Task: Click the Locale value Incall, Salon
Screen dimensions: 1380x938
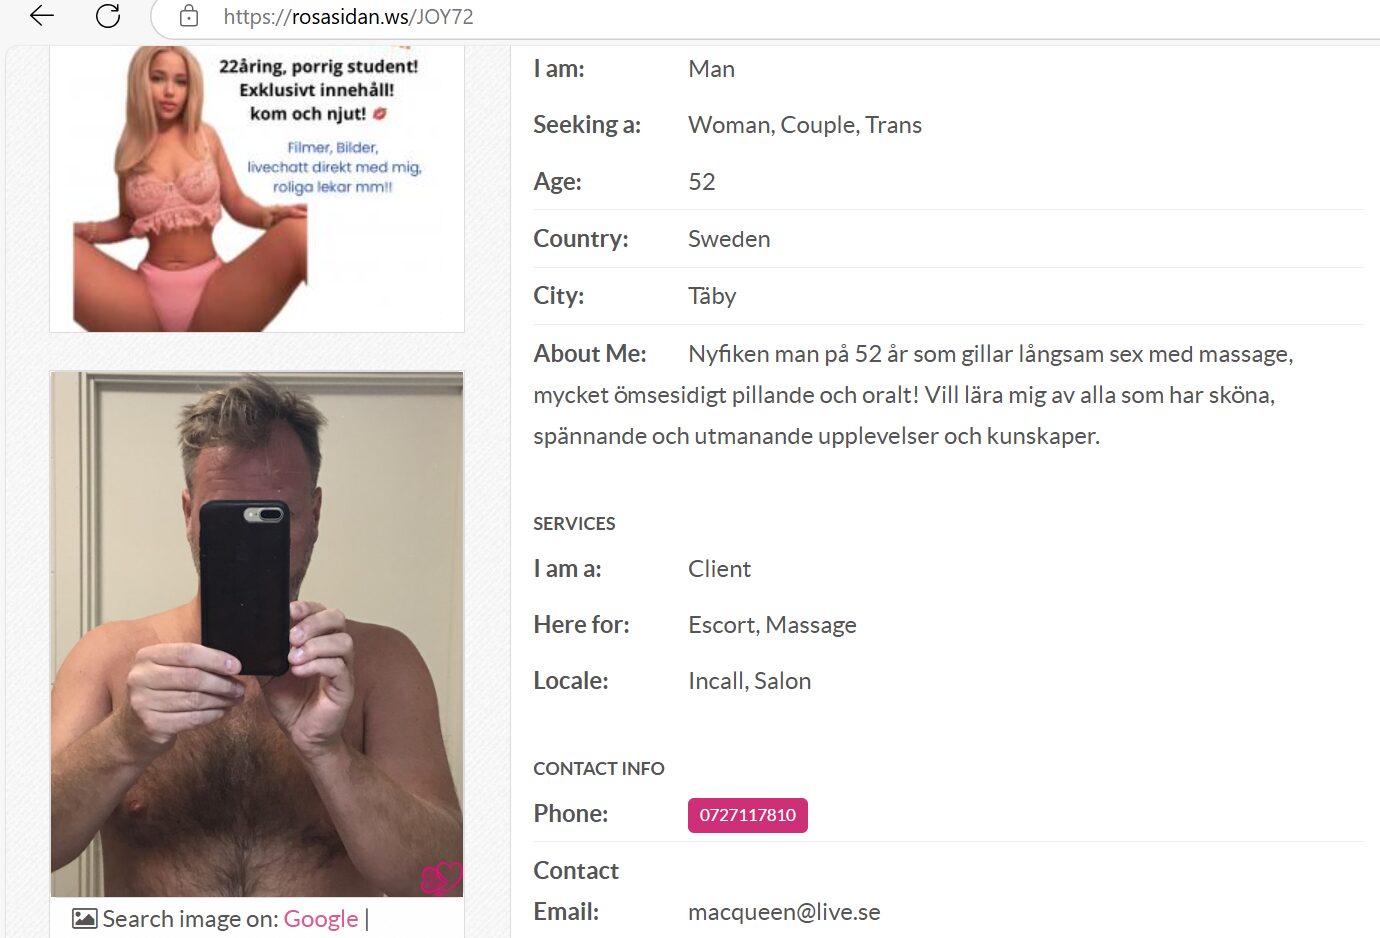Action: (749, 681)
